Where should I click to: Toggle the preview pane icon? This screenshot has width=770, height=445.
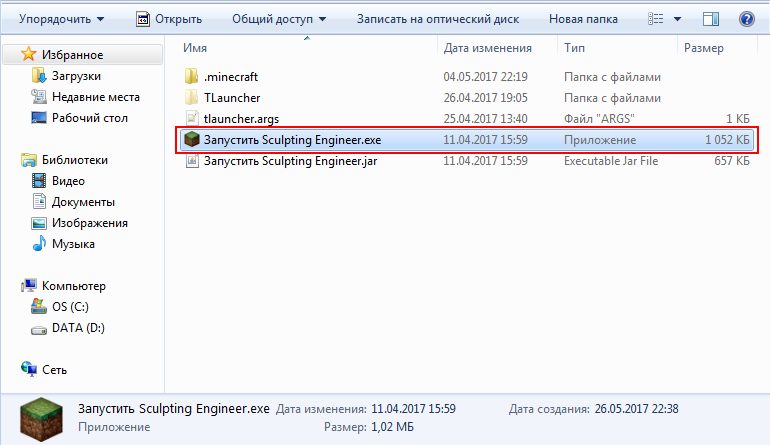point(712,18)
